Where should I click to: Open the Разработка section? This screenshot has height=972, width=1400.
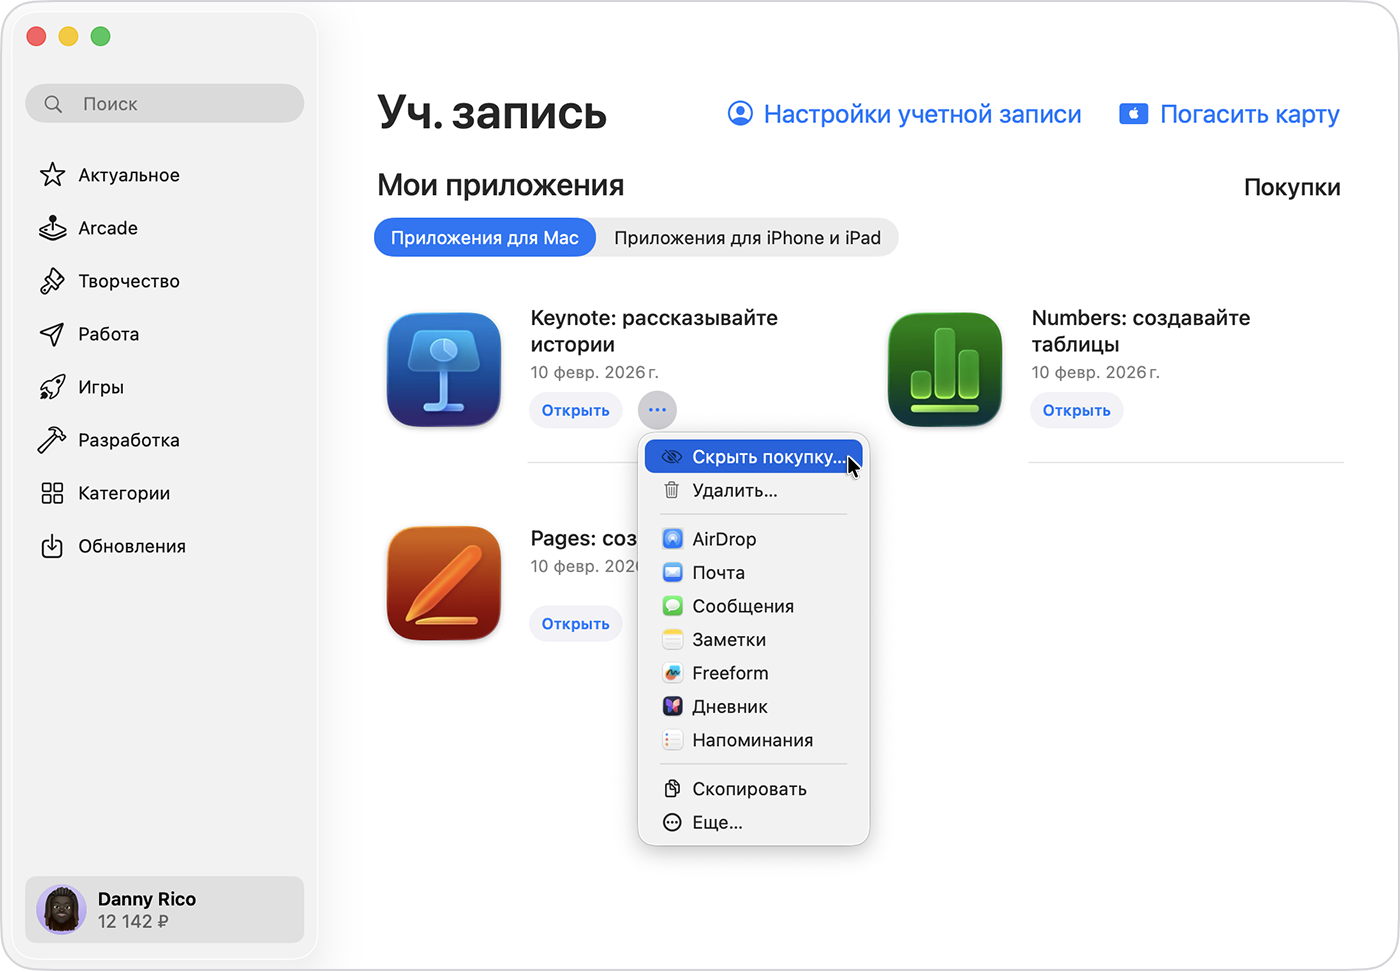(x=128, y=440)
